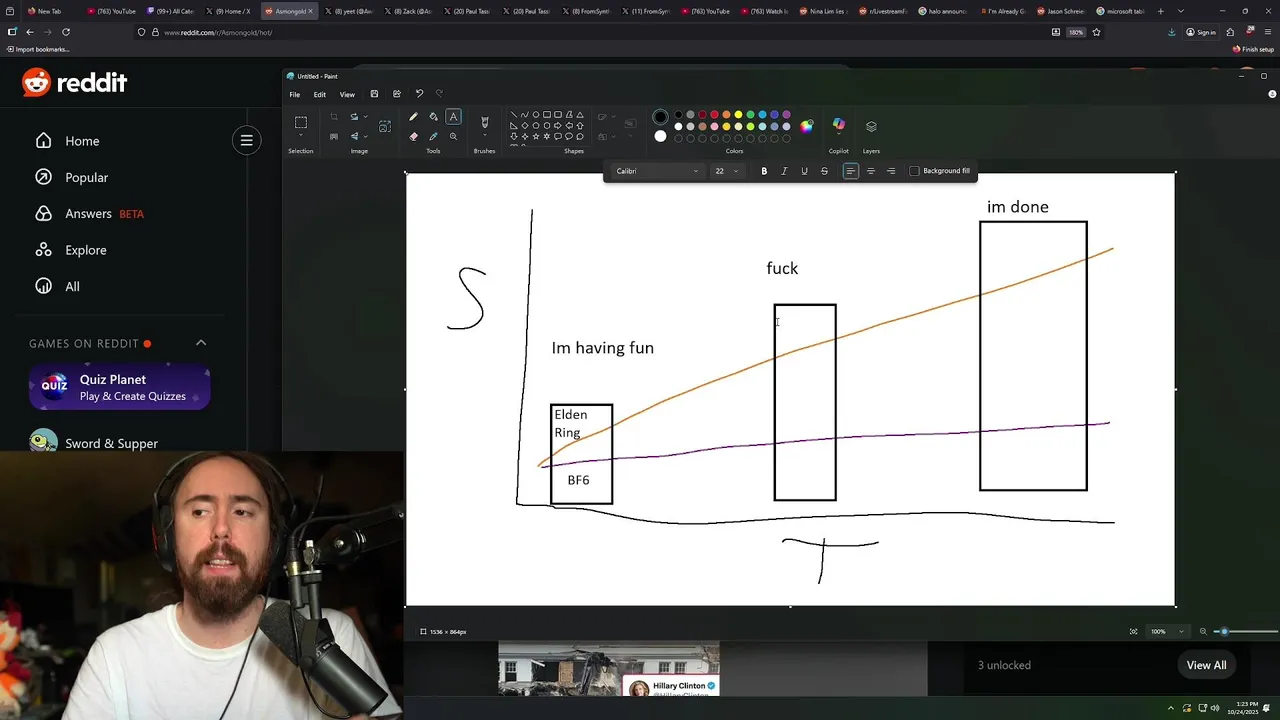The image size is (1280, 720).
Task: Select the Eraser tool in Paint
Action: click(413, 136)
